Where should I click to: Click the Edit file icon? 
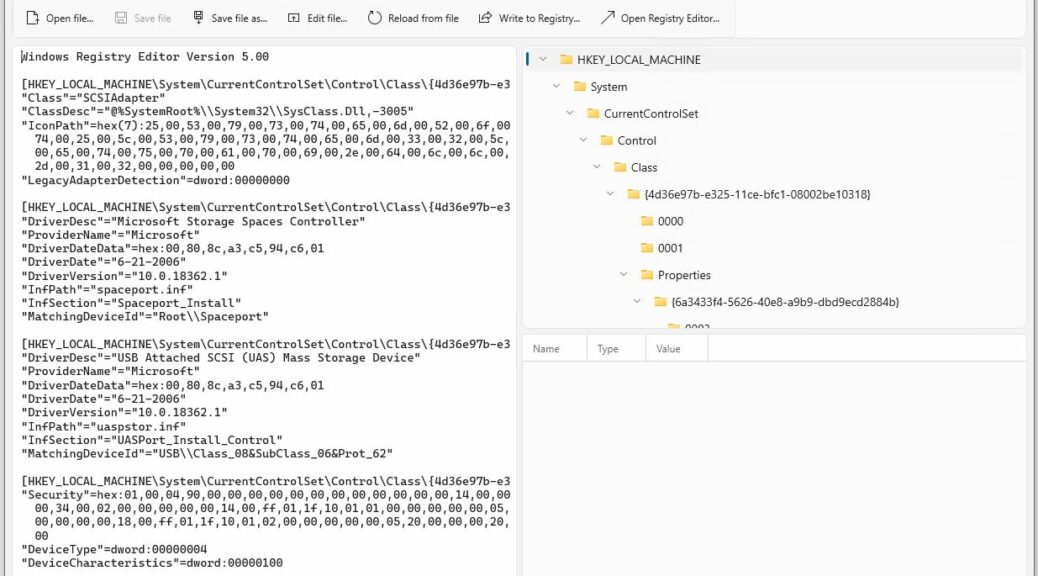pyautogui.click(x=293, y=18)
